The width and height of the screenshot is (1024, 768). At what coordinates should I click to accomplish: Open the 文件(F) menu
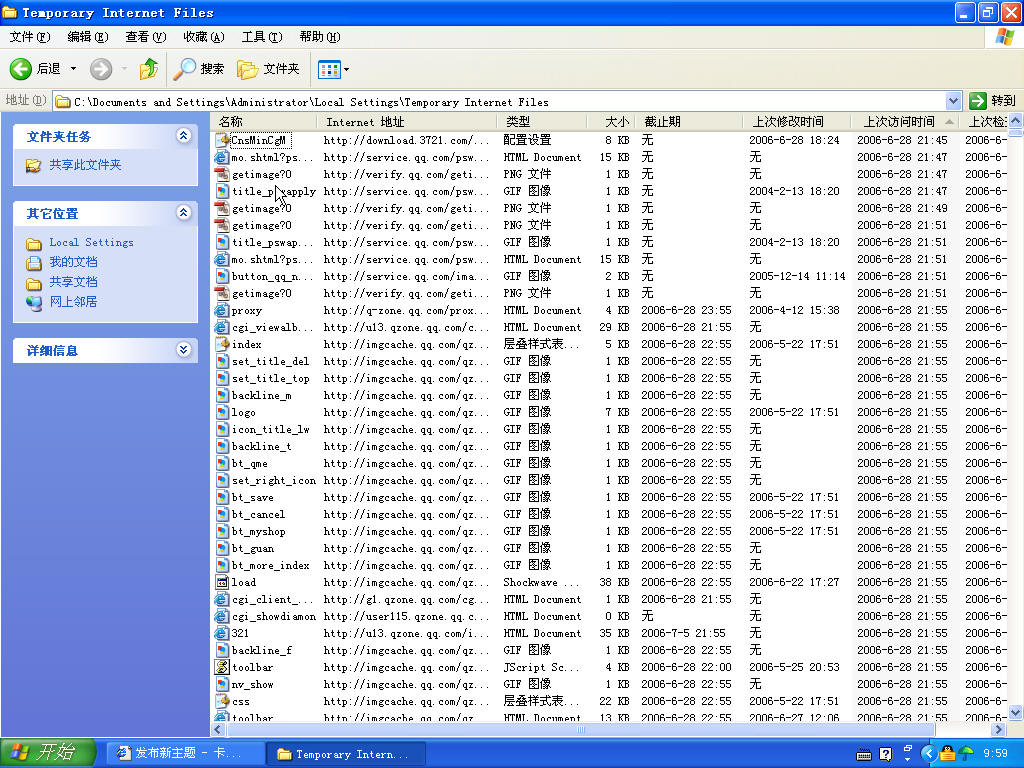(x=29, y=37)
